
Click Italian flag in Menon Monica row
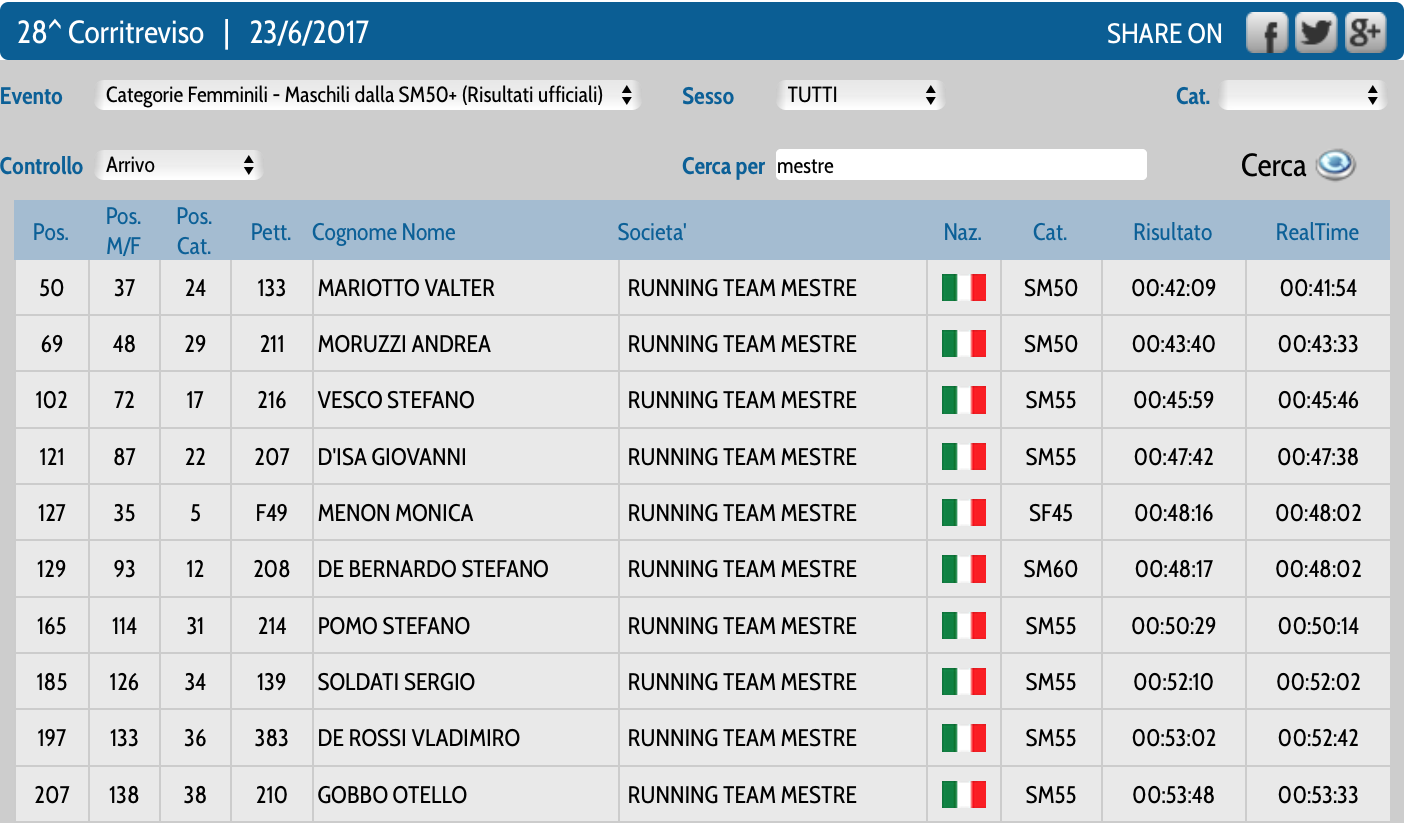point(963,513)
